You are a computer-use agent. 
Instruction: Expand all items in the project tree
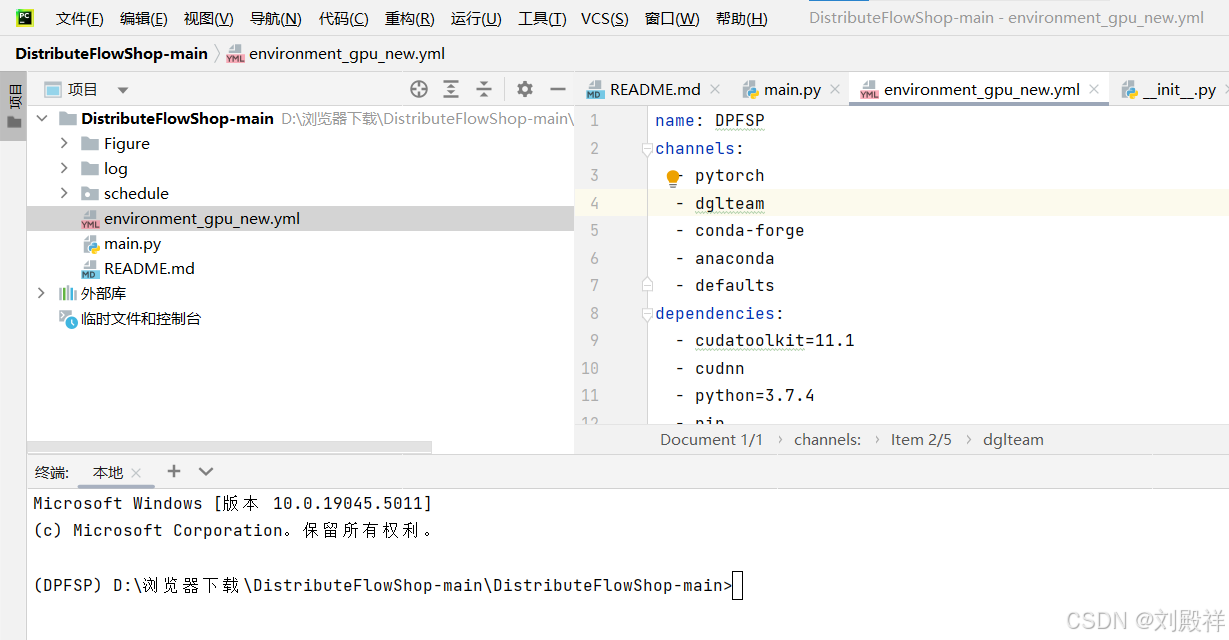pos(451,89)
